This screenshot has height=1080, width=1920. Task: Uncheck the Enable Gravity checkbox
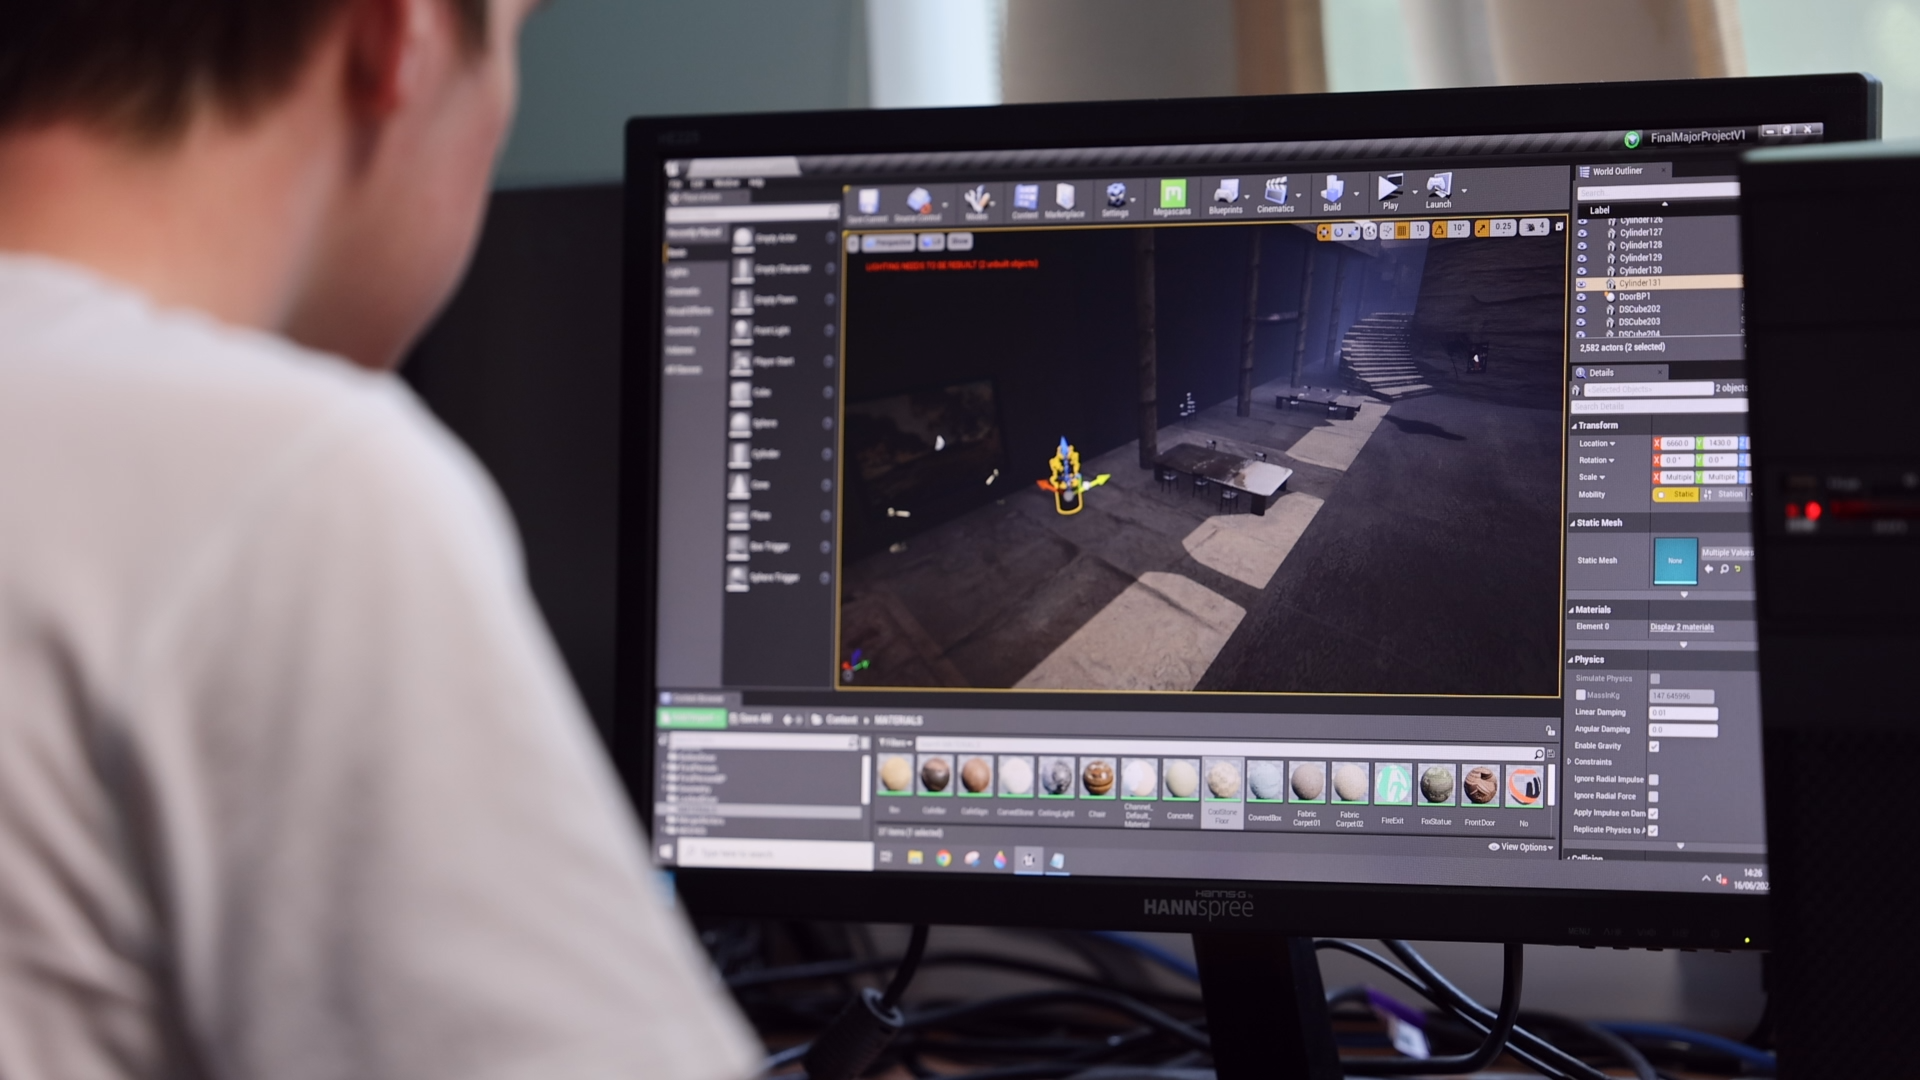(x=1654, y=746)
